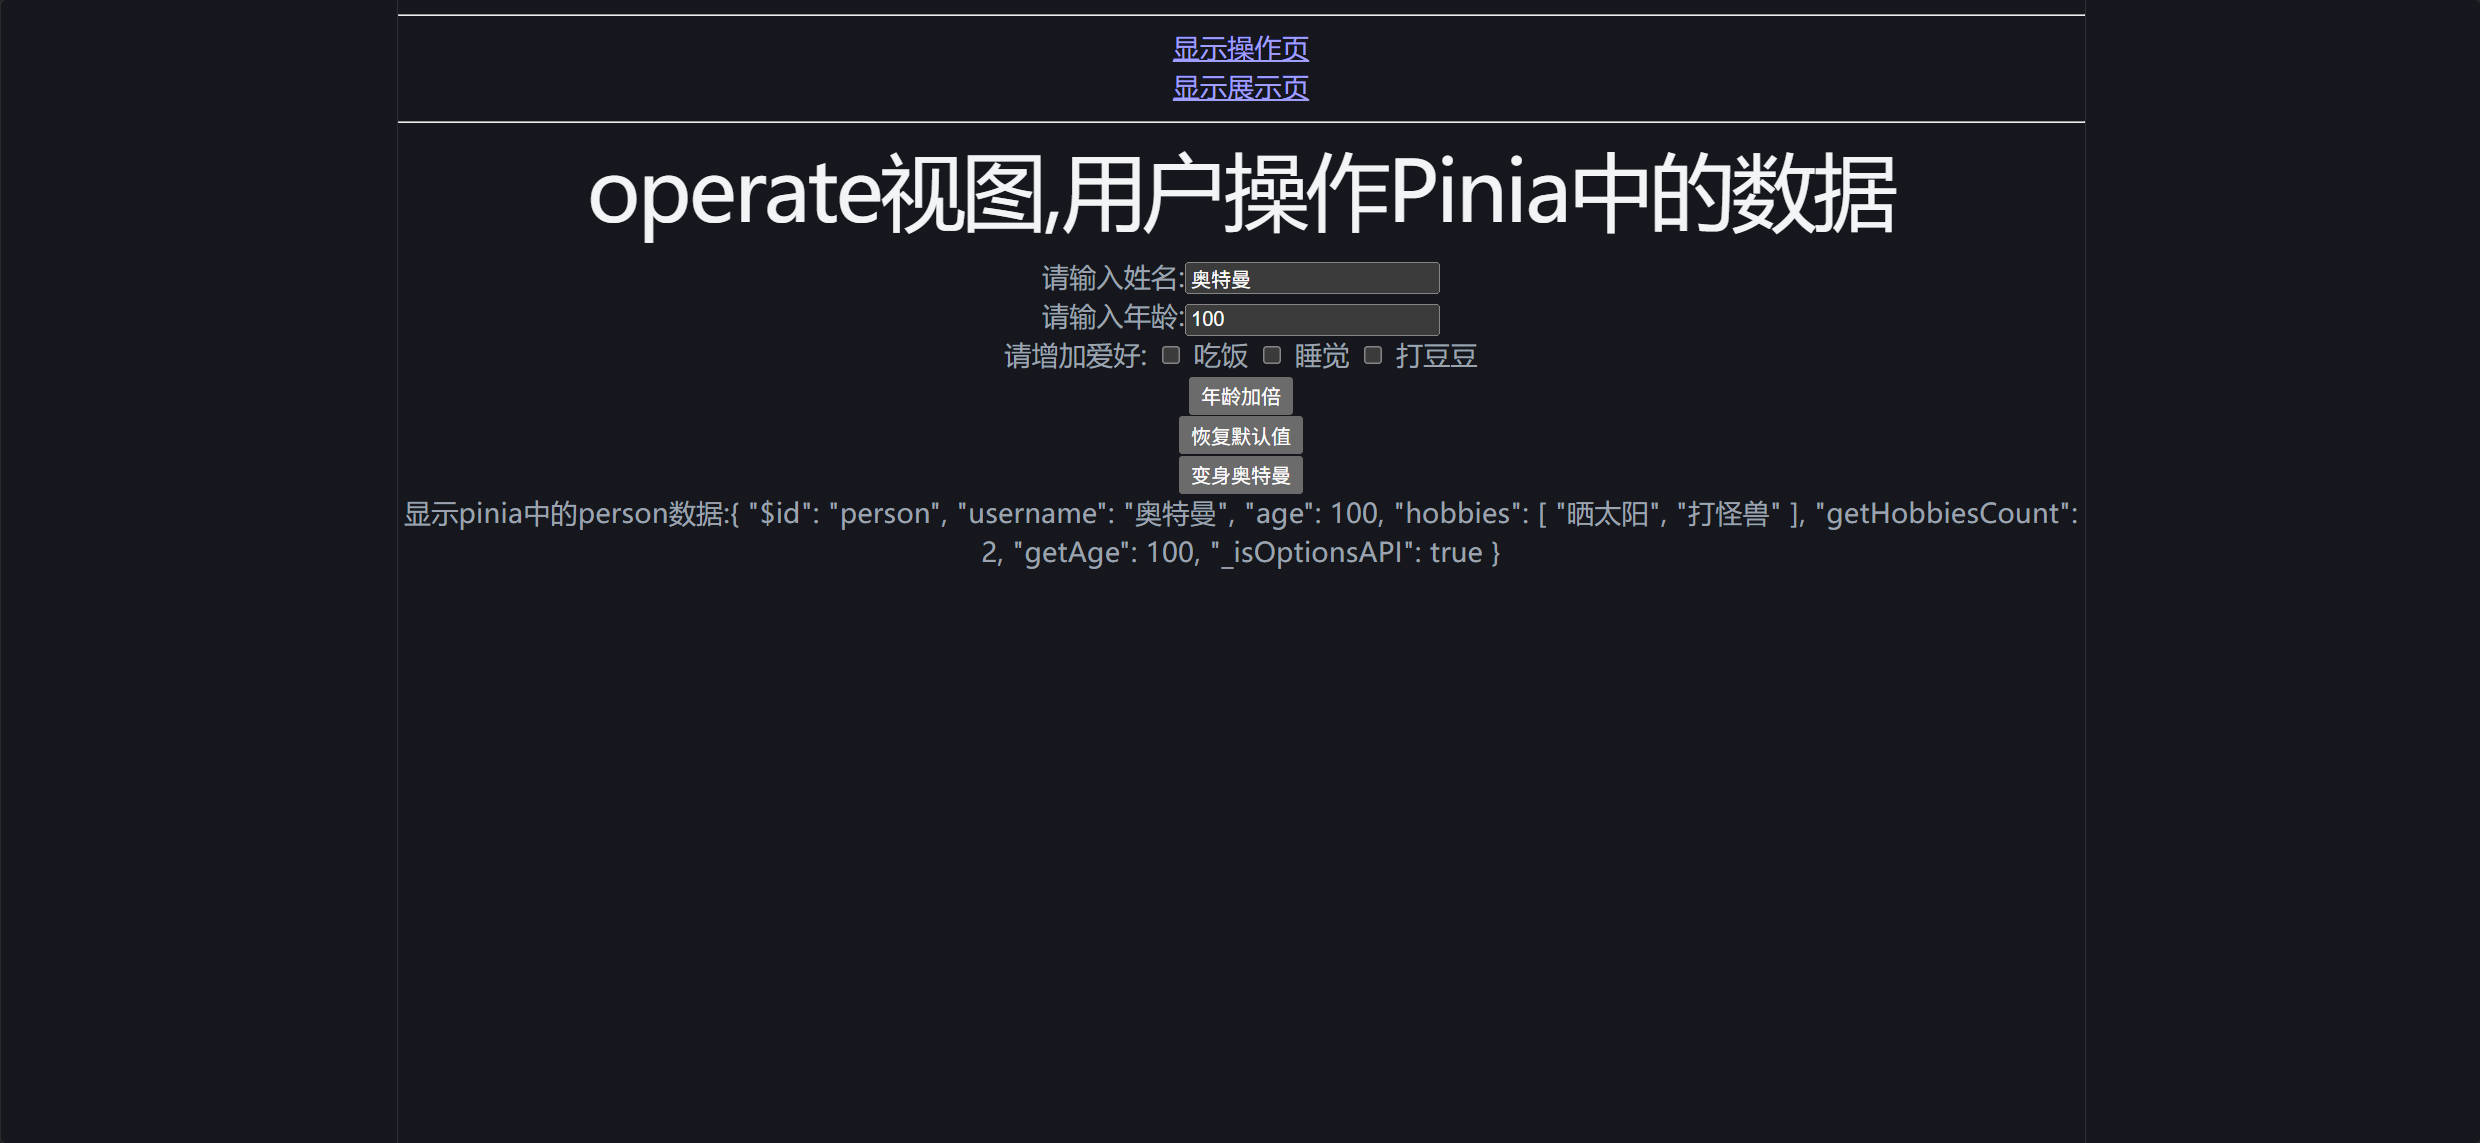This screenshot has height=1143, width=2480.
Task: Click the 请输入姓名 name input field
Action: tap(1312, 278)
